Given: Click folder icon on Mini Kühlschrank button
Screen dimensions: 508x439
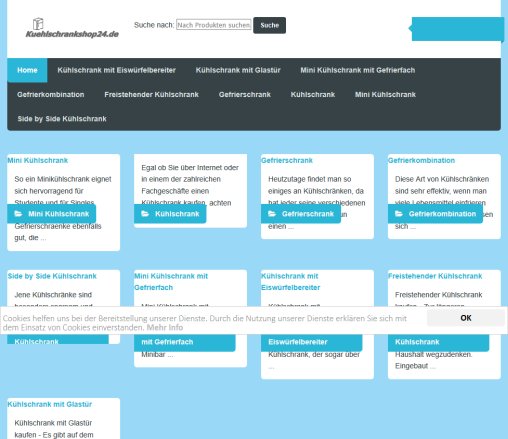Looking at the screenshot, I should point(18,214).
